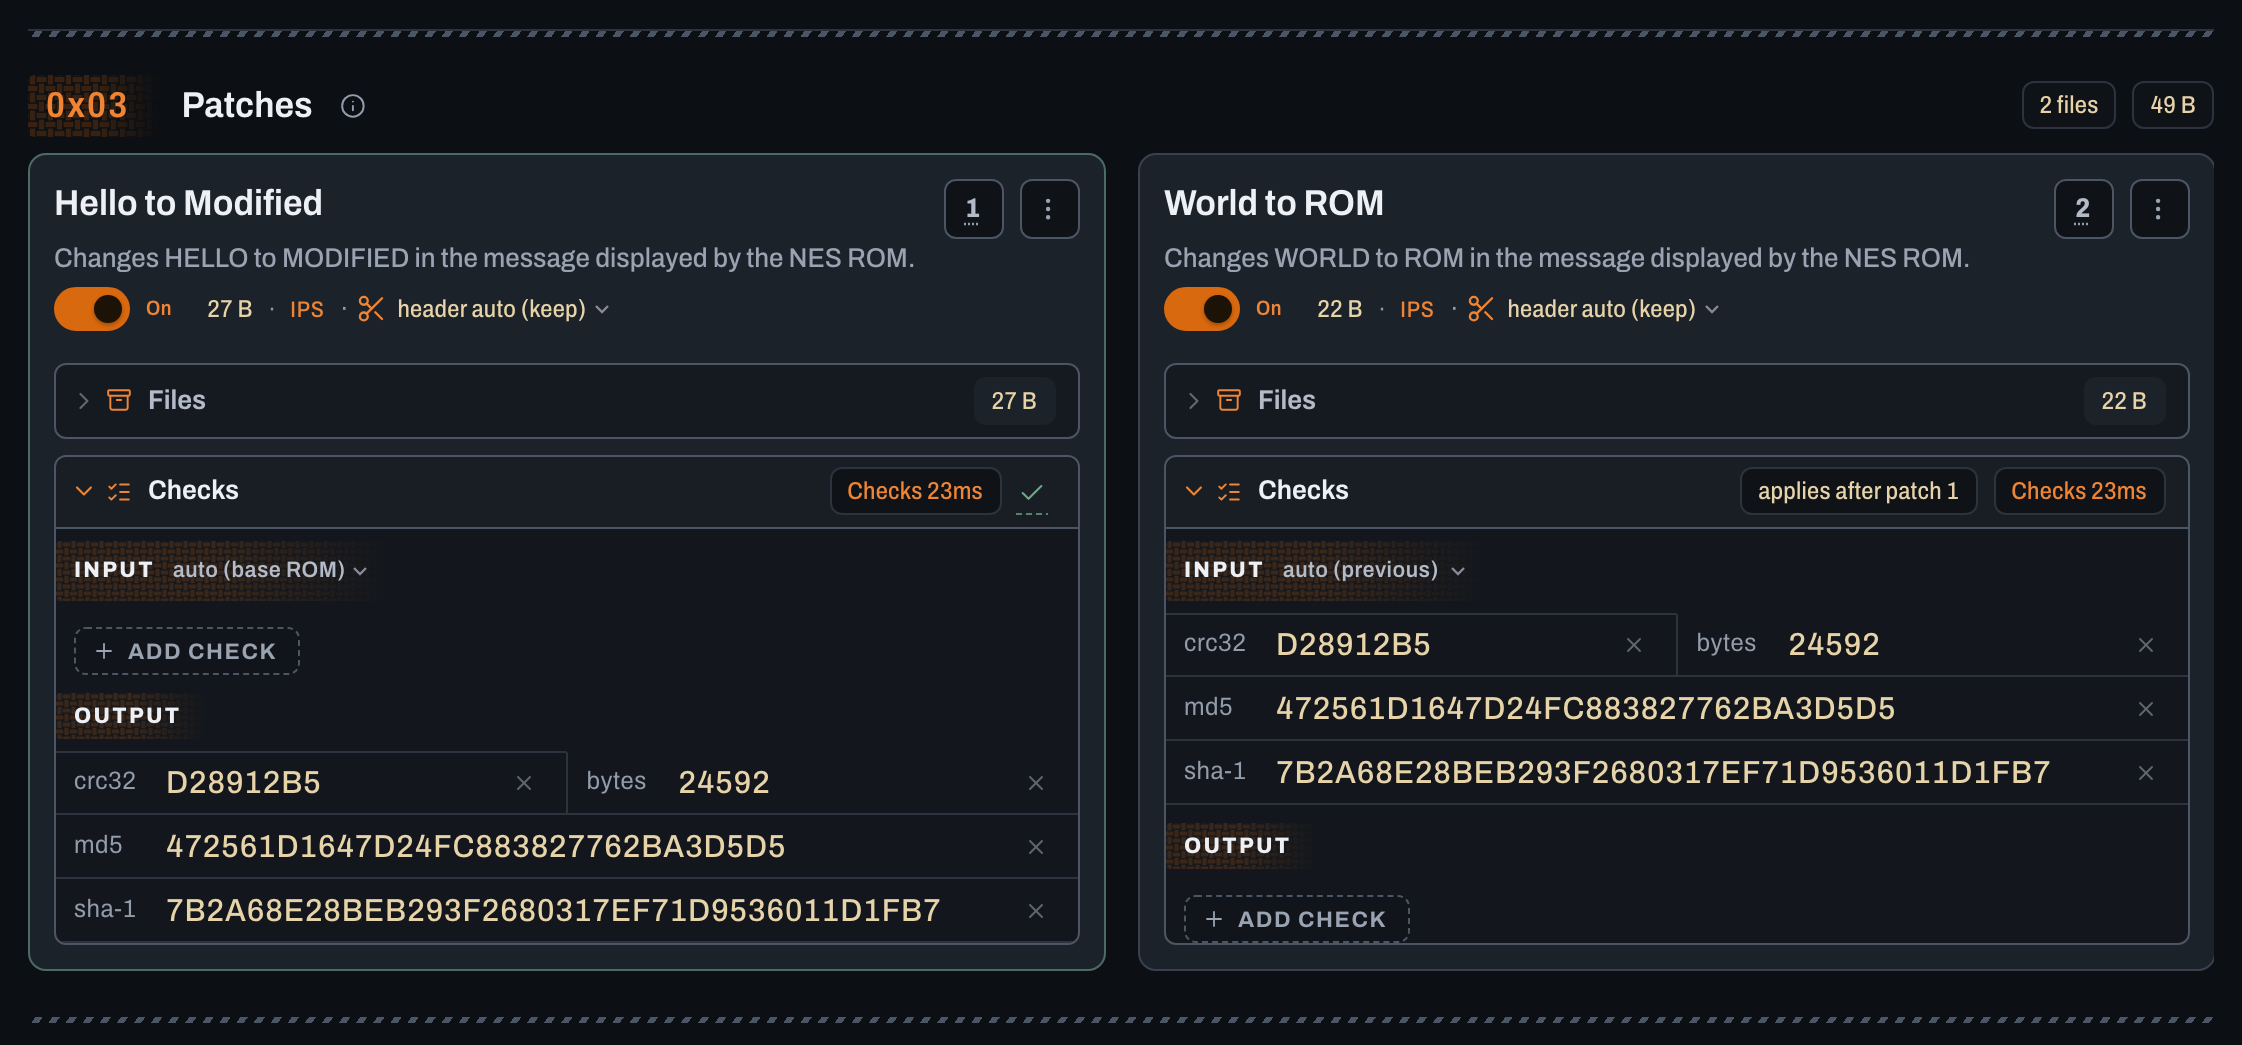Image resolution: width=2242 pixels, height=1045 pixels.
Task: Click the description text about HELLO to MODIFIED
Action: pos(485,258)
